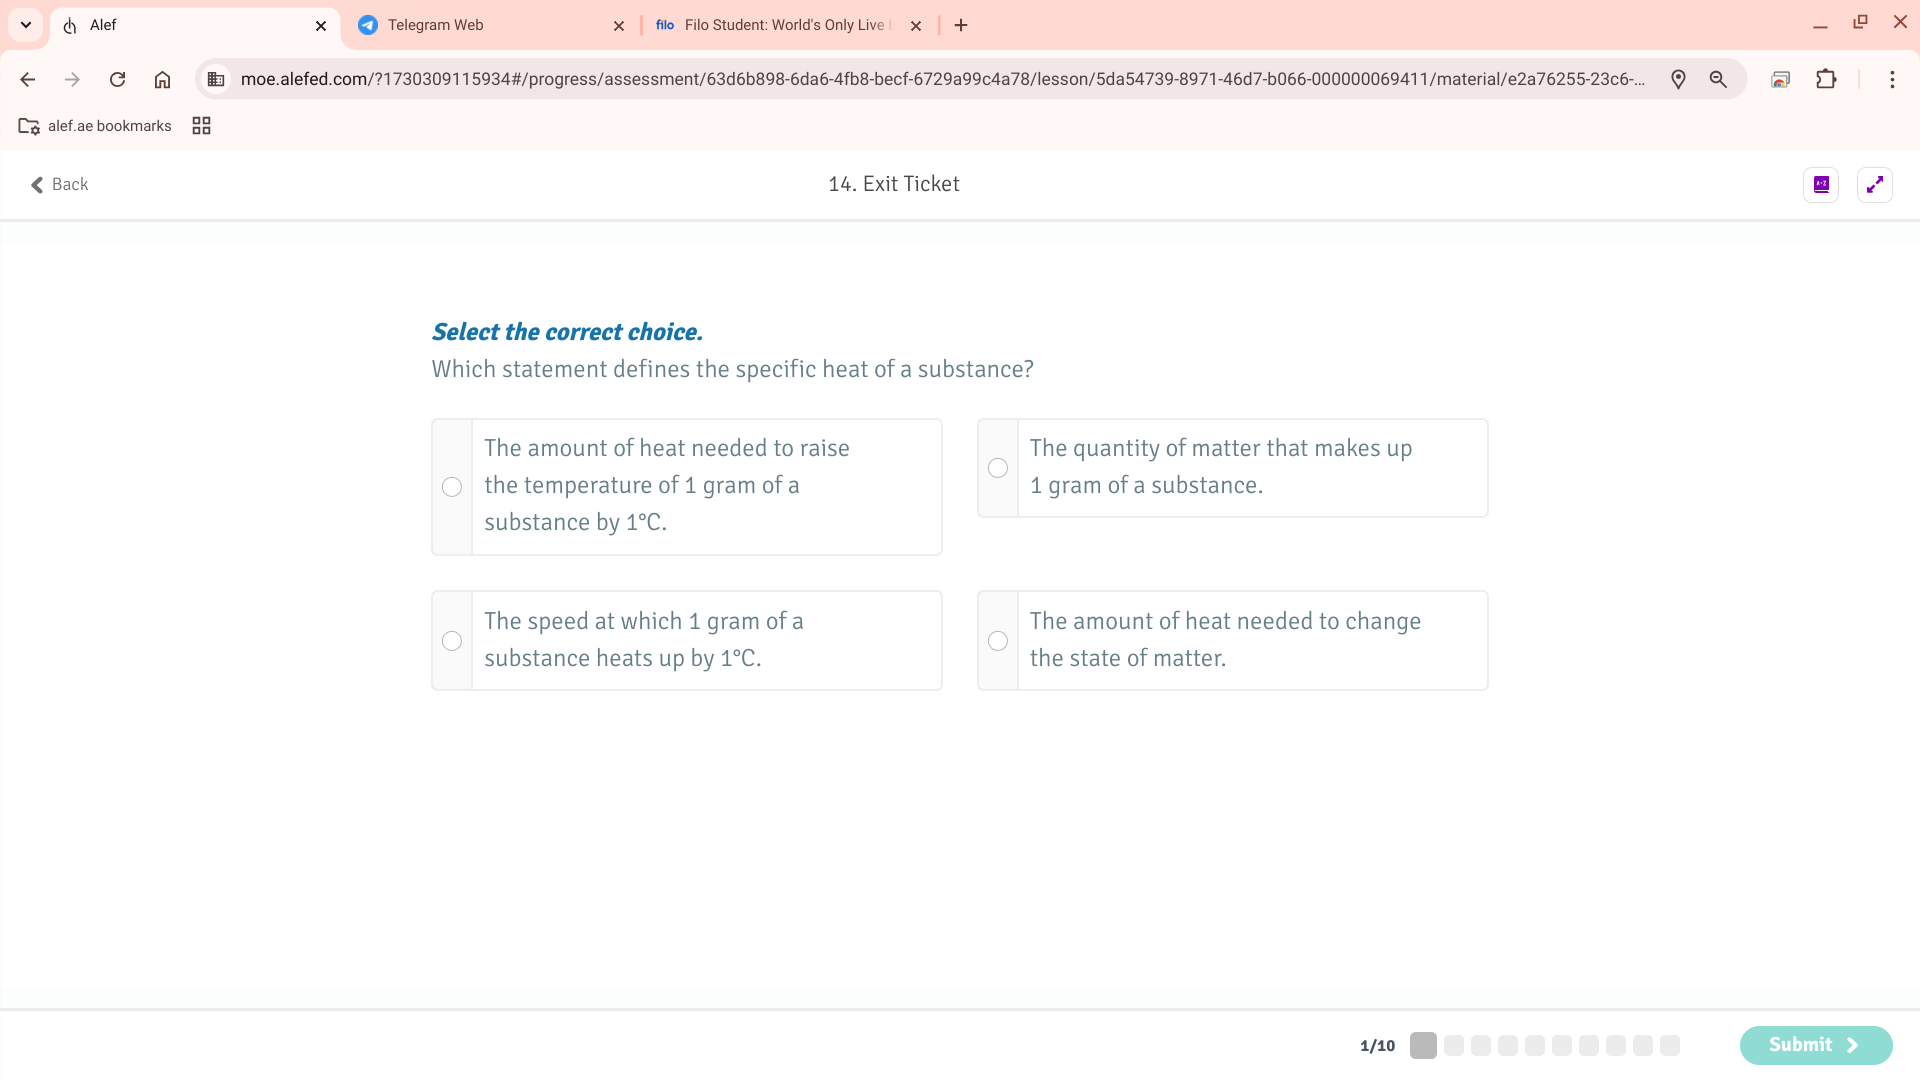The height and width of the screenshot is (1080, 1920).
Task: Expand the tab search dropdown arrow
Action: (x=26, y=24)
